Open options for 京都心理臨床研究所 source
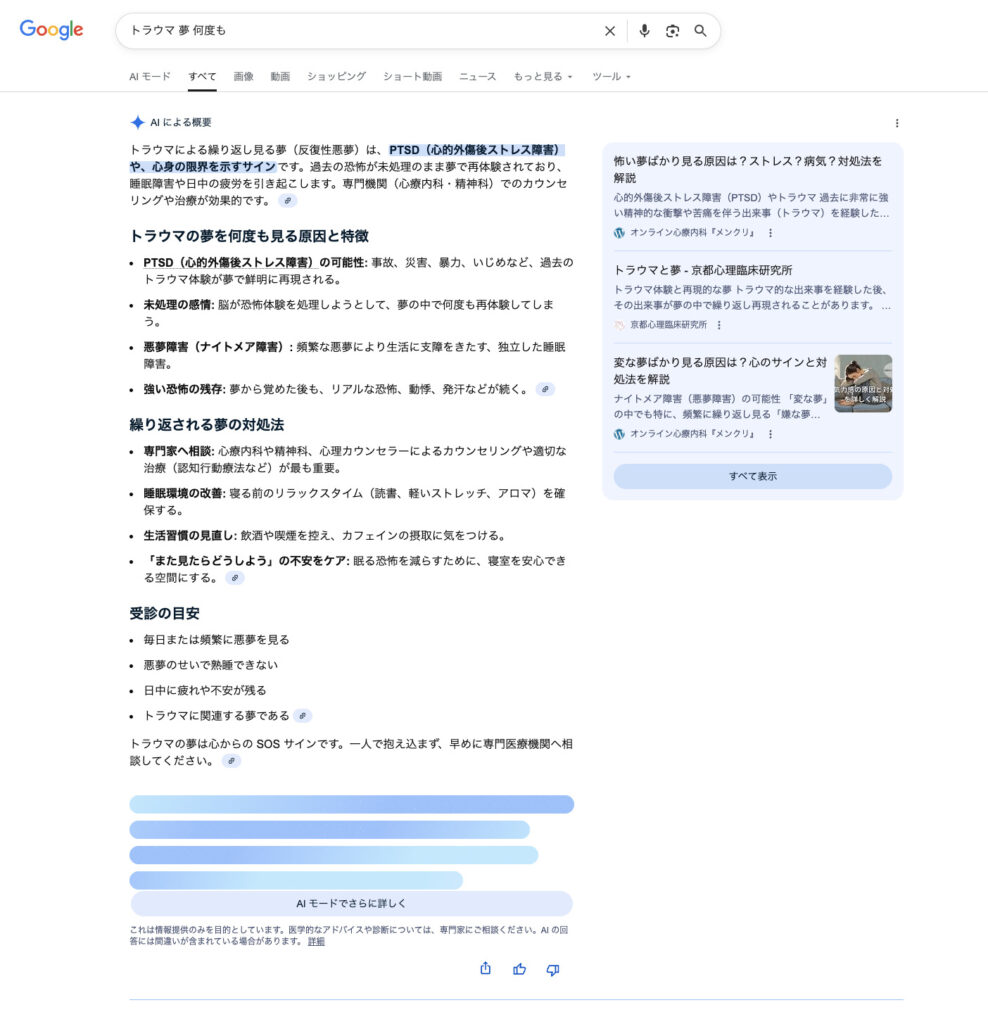The width and height of the screenshot is (988, 1024). 719,325
